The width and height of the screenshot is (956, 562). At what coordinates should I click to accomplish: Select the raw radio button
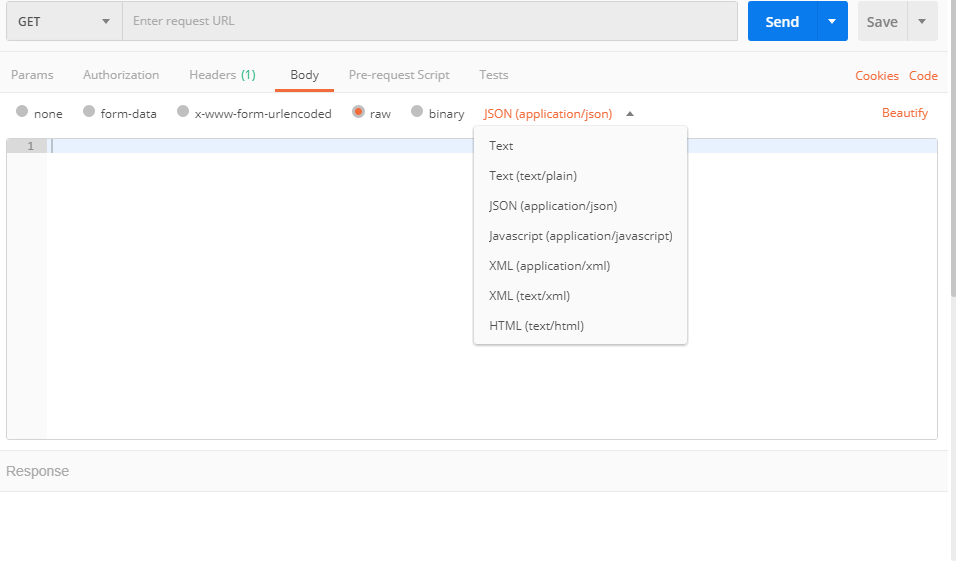tap(358, 112)
